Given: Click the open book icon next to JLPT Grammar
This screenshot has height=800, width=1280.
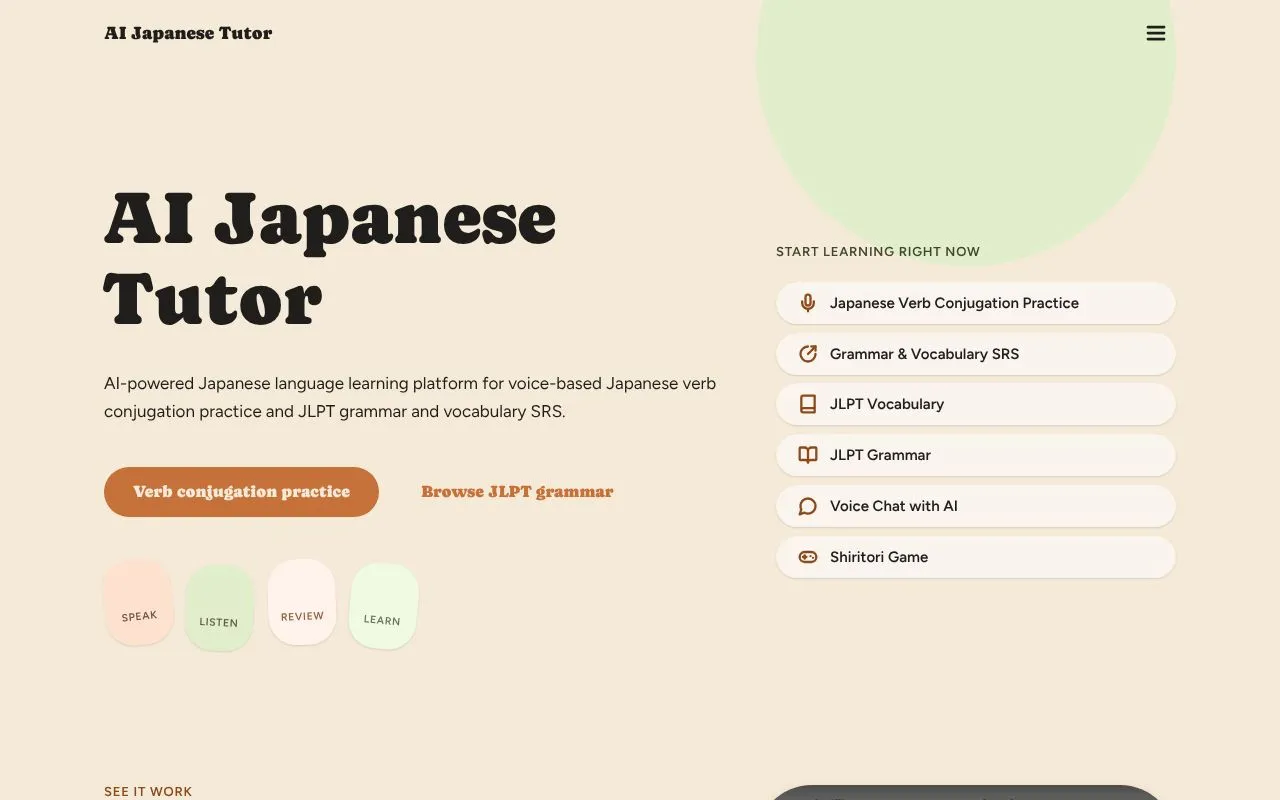Looking at the screenshot, I should coord(808,455).
